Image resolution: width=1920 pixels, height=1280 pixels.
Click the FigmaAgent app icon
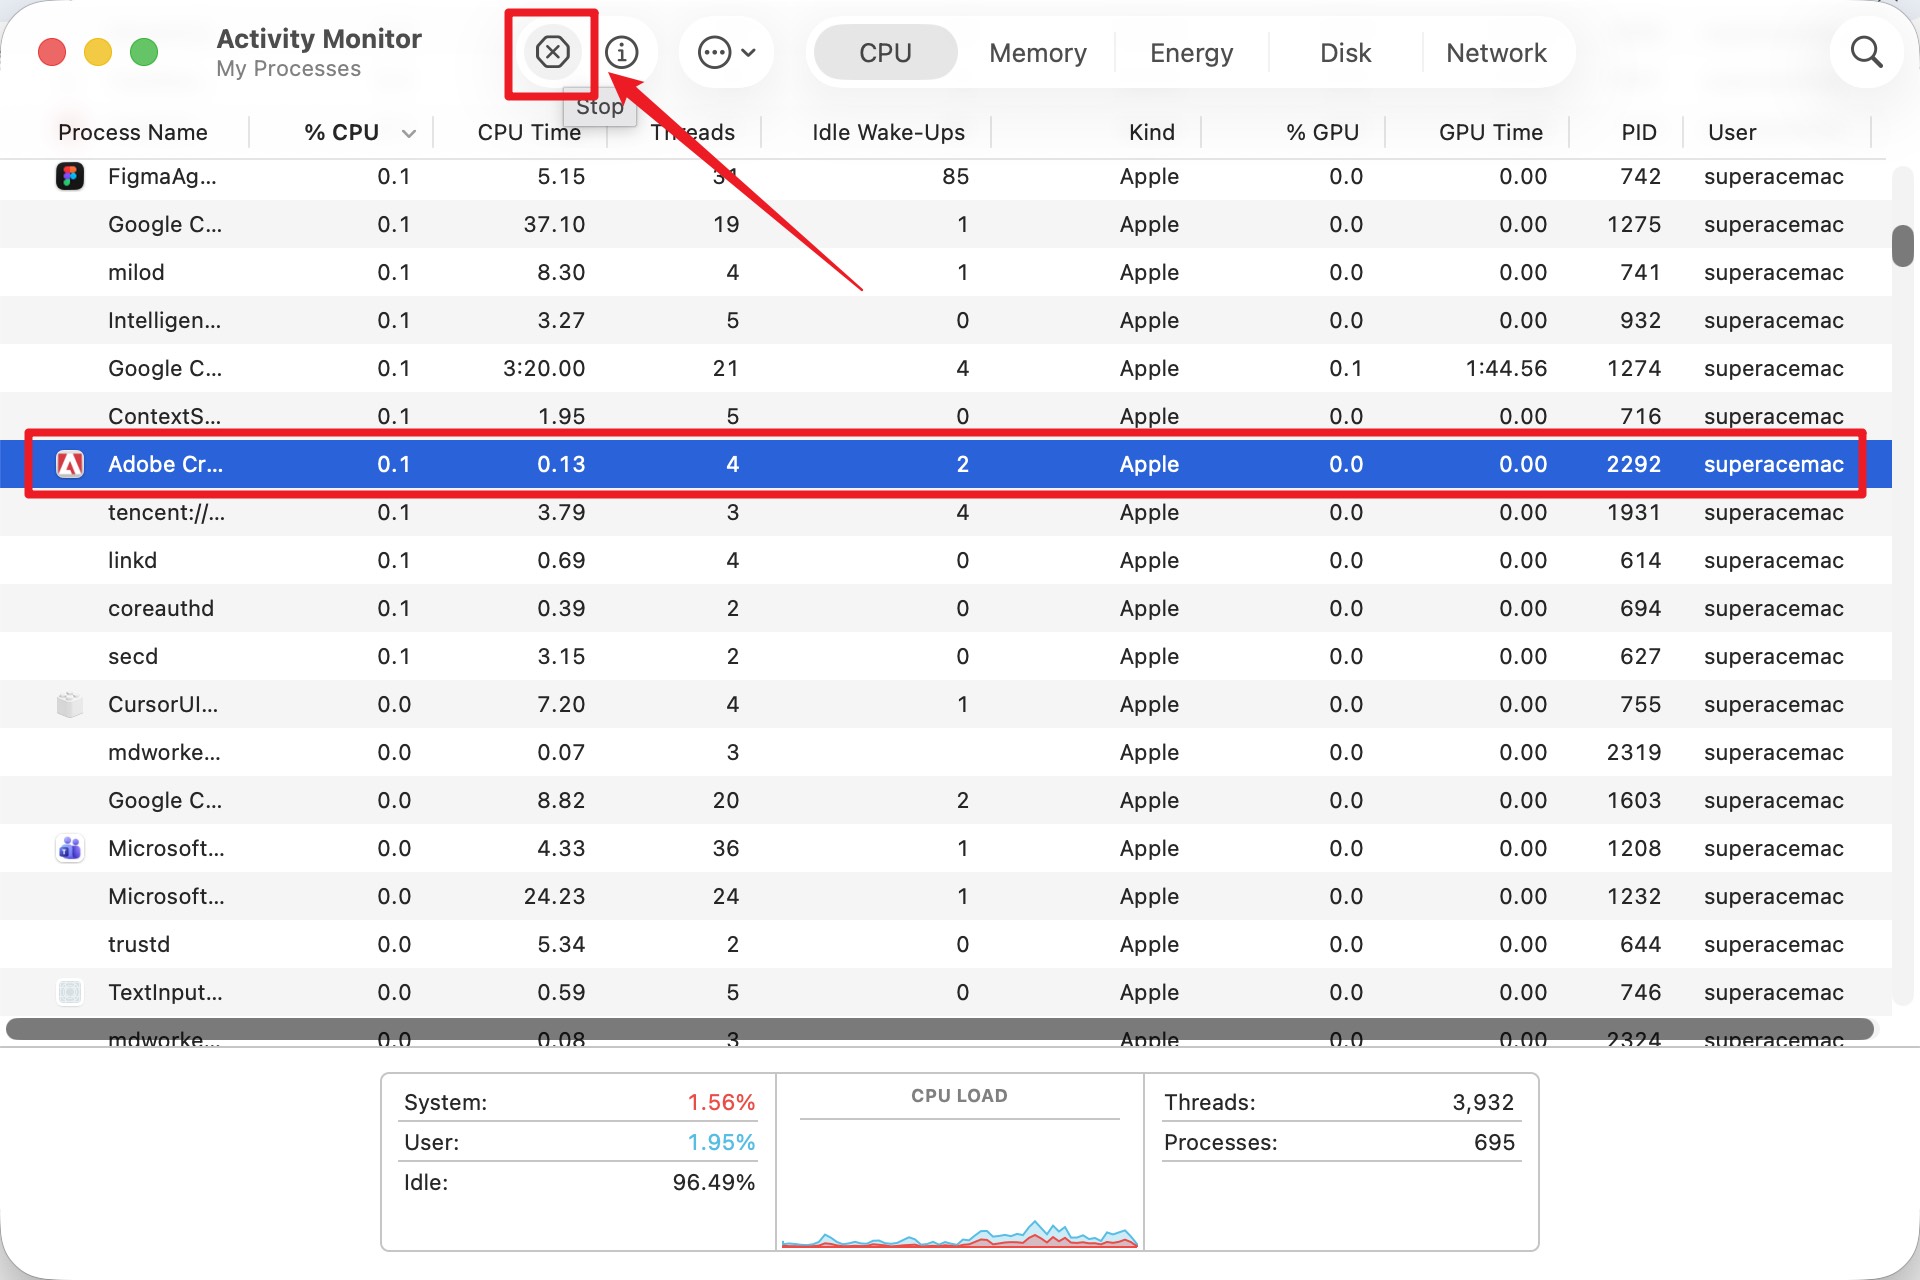70,176
